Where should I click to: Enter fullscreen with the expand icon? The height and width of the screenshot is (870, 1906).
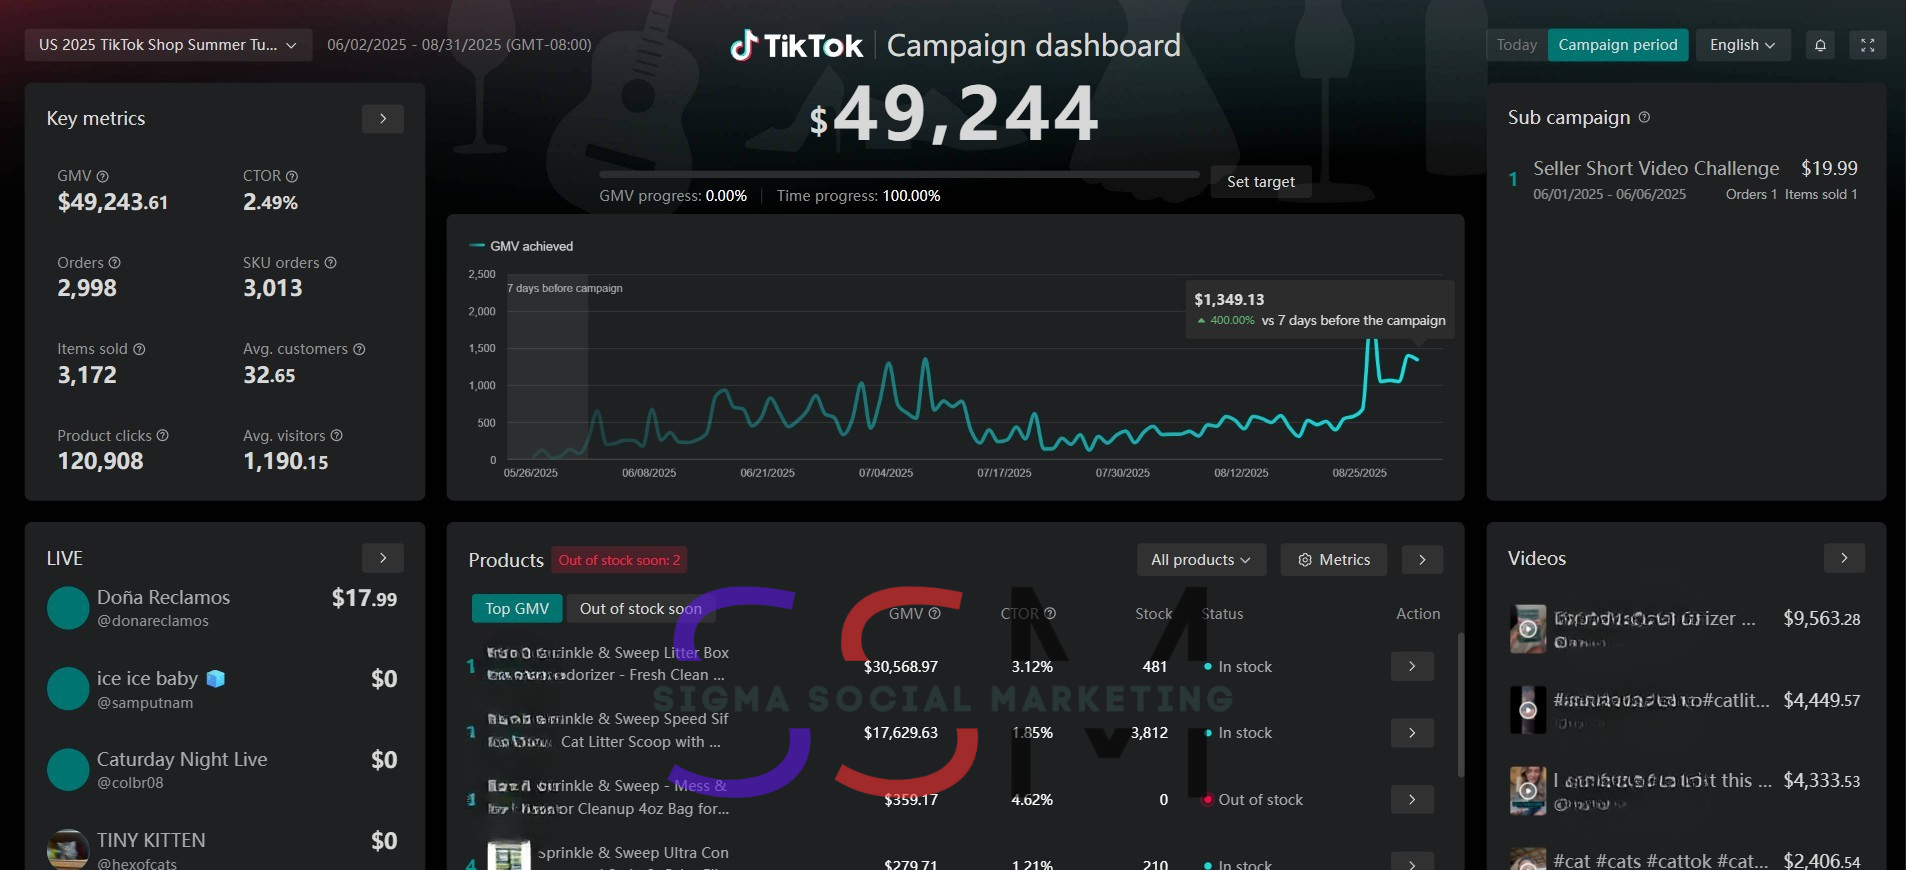tap(1867, 45)
